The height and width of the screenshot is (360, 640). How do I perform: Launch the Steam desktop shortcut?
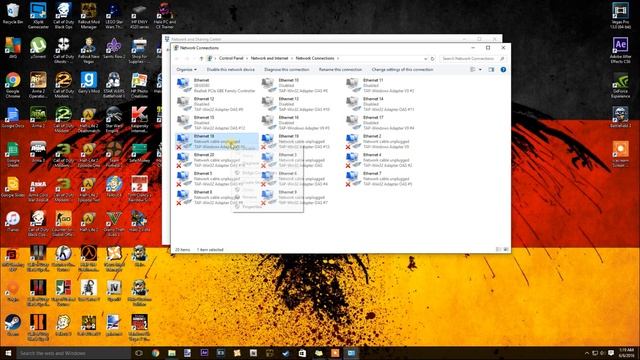click(13, 325)
